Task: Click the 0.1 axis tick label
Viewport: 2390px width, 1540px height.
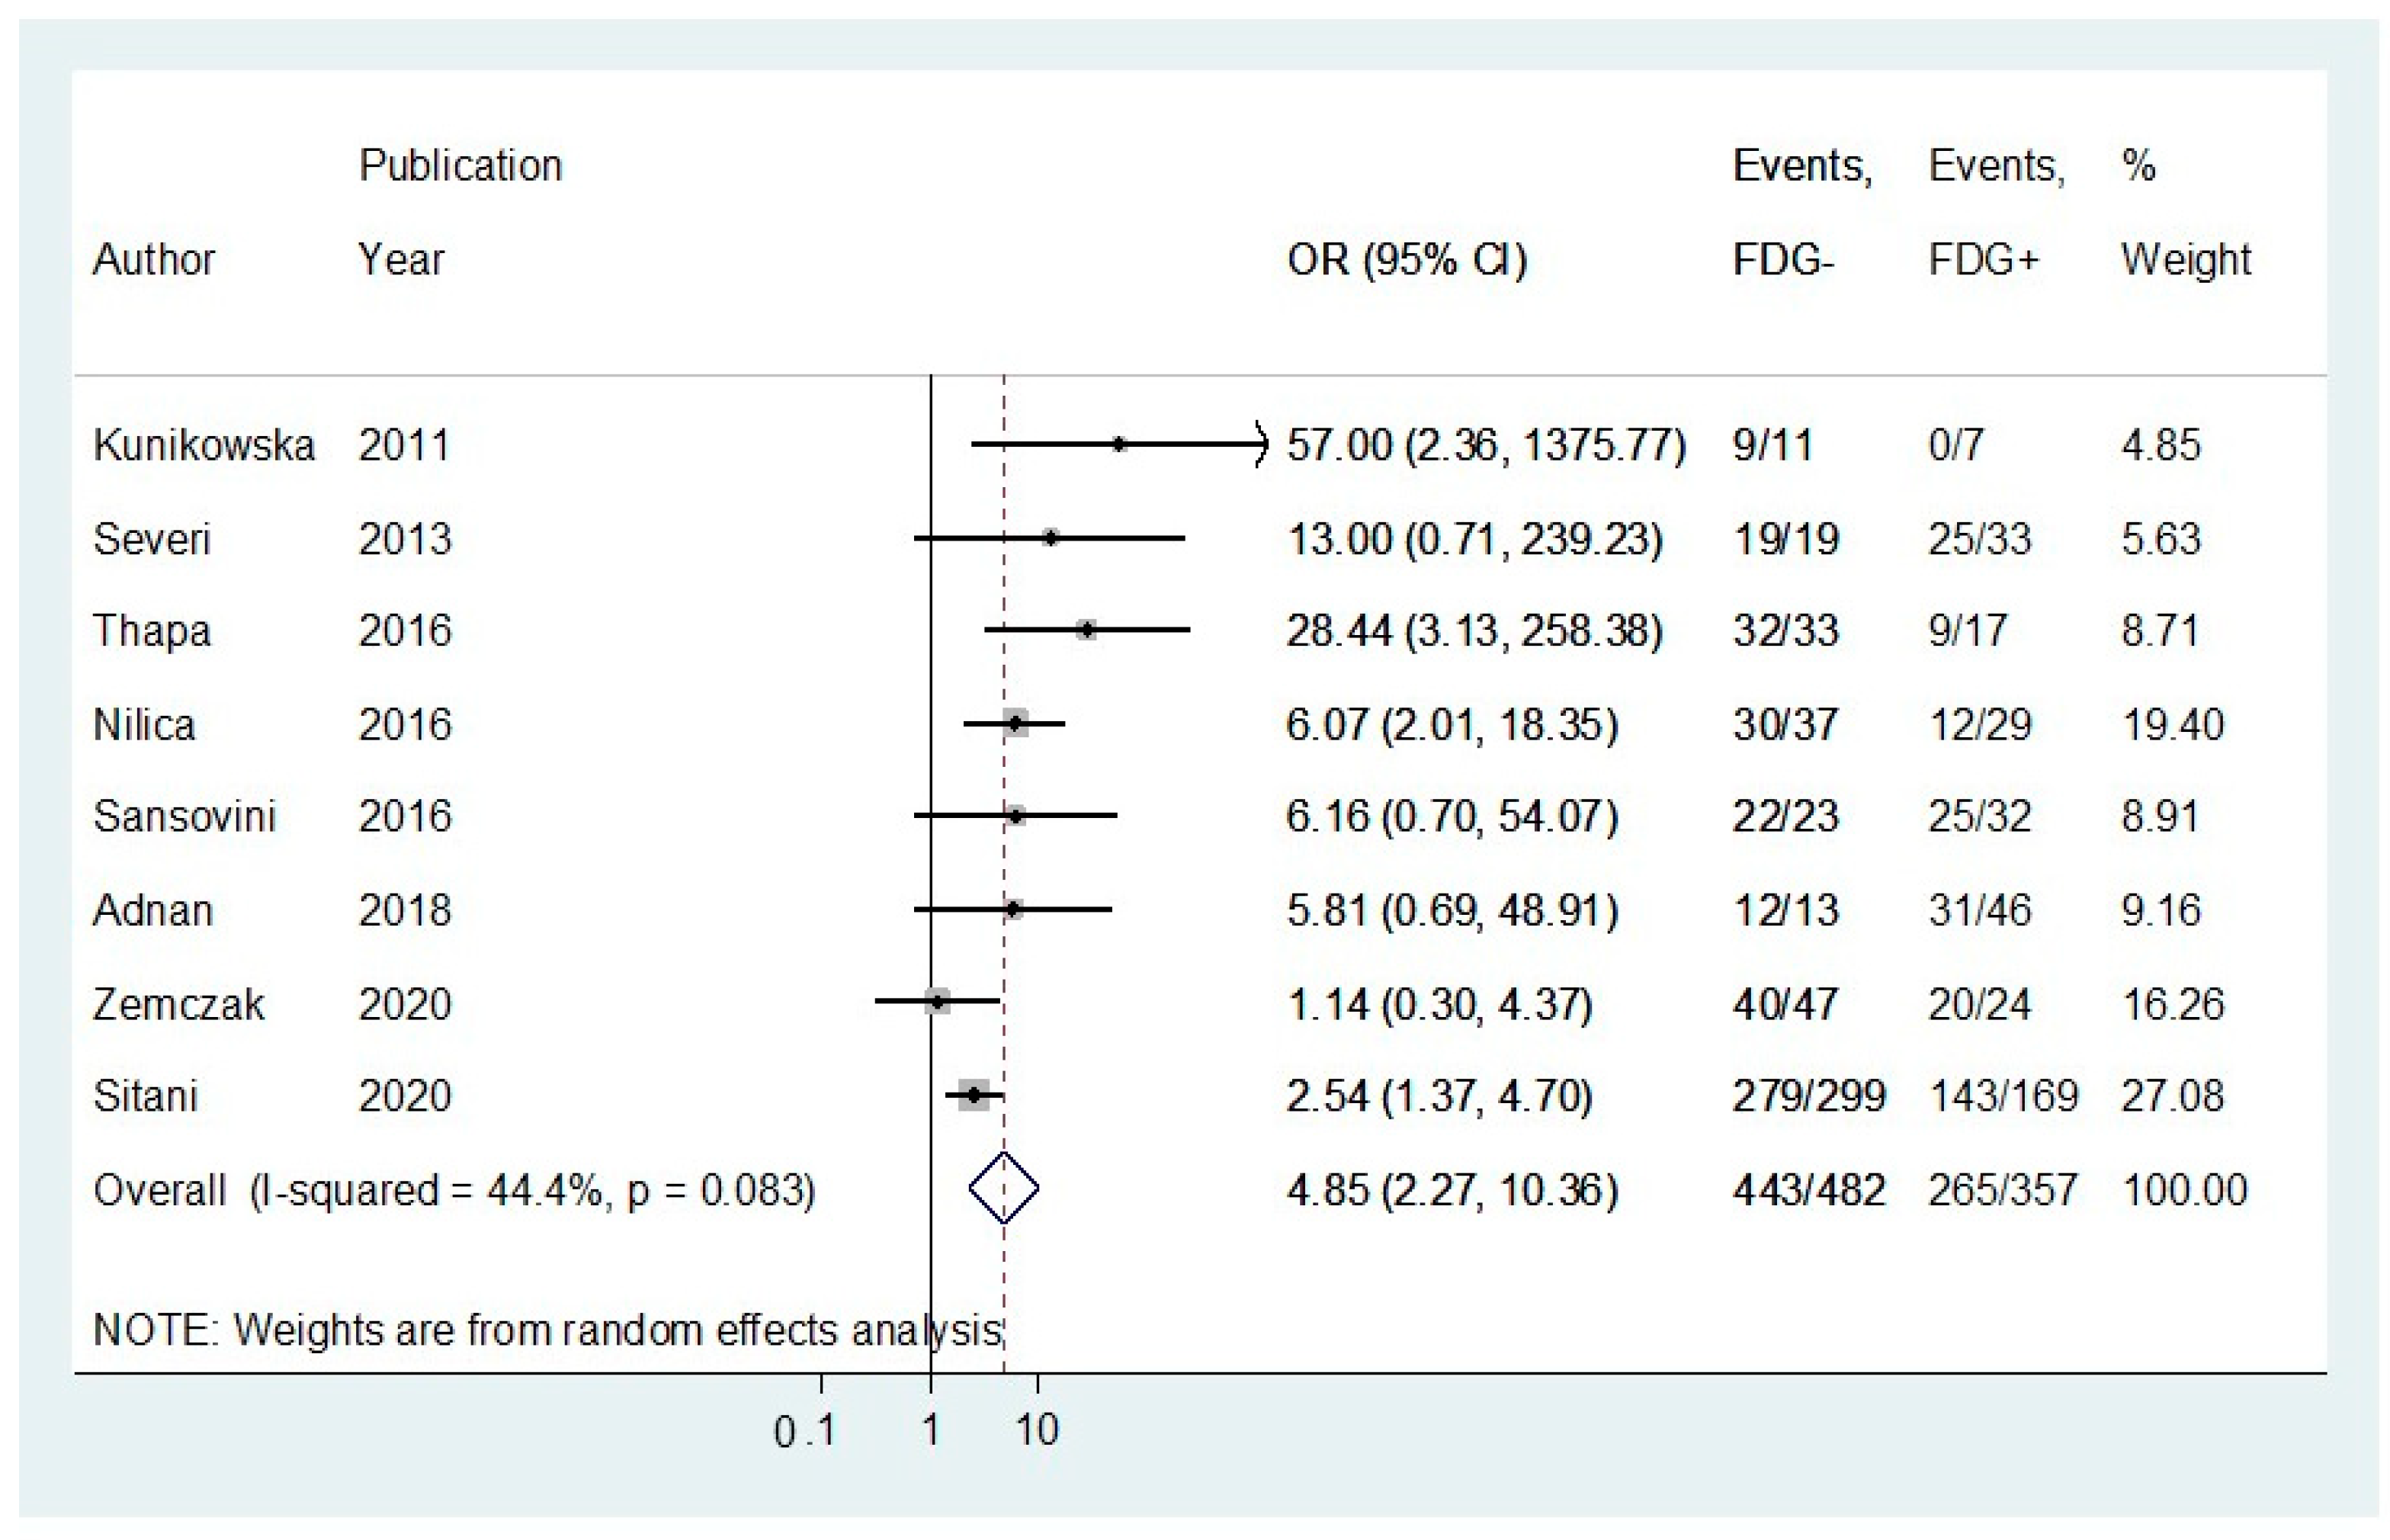Action: [x=804, y=1431]
